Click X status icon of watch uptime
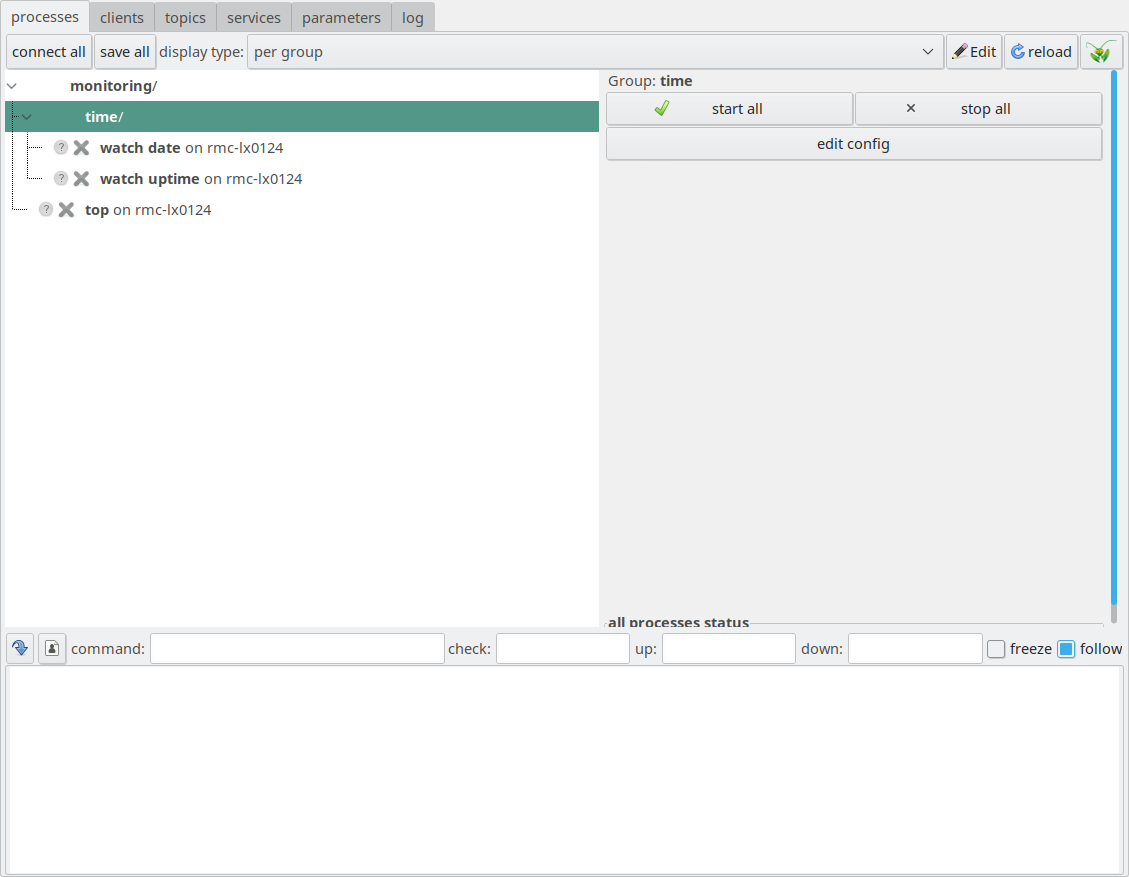The height and width of the screenshot is (877, 1129). pos(81,179)
